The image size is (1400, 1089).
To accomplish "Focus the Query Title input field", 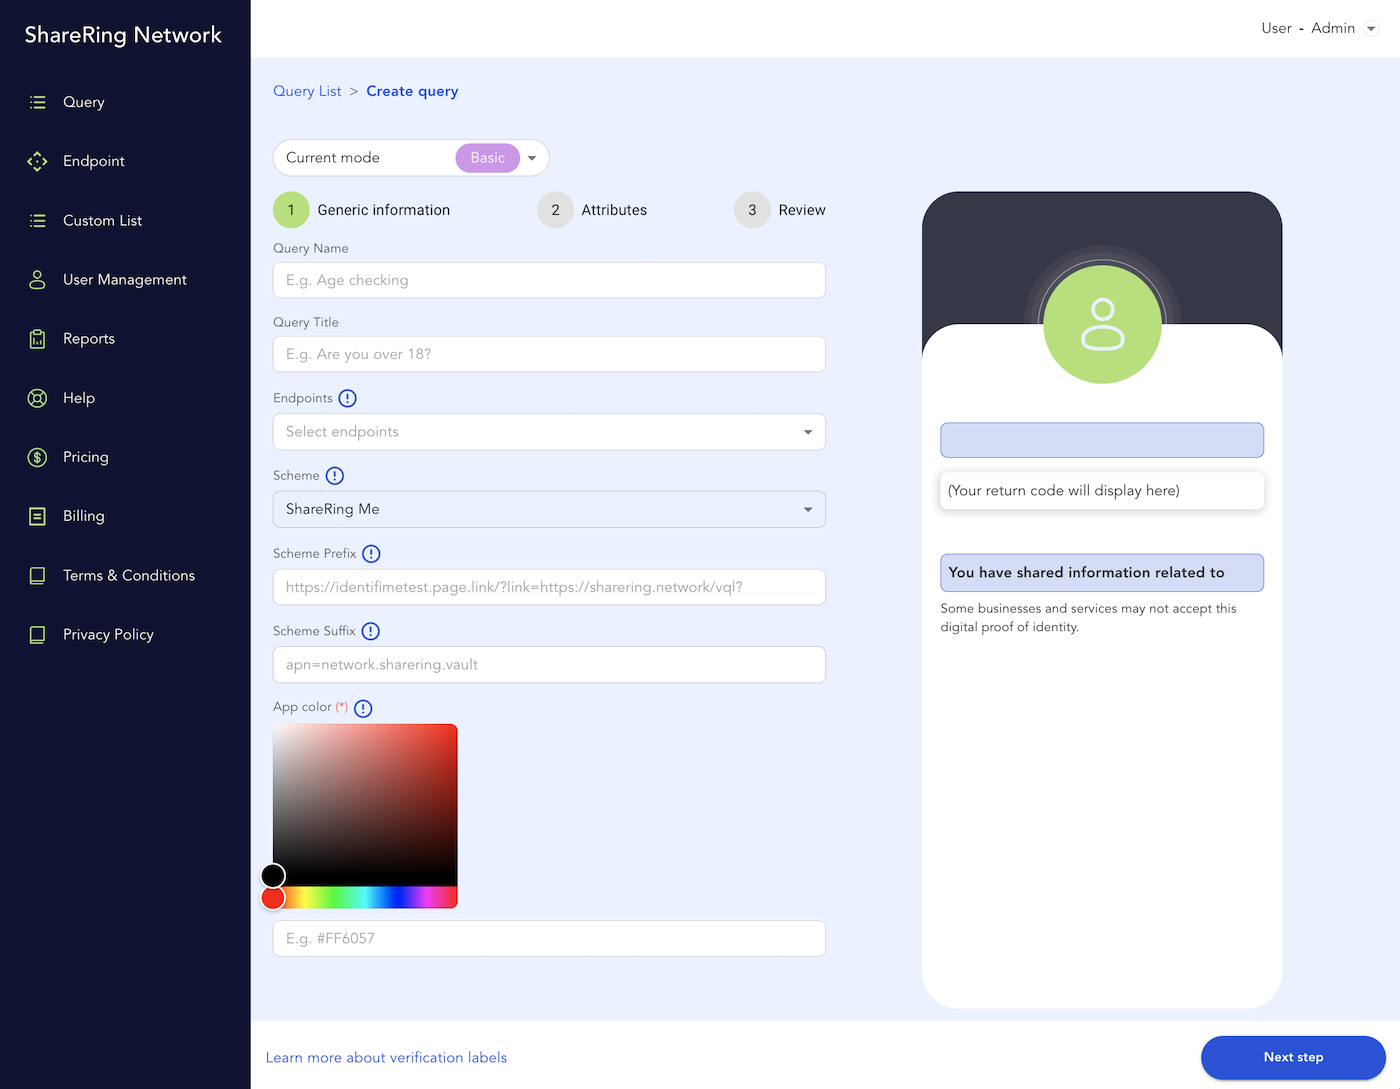I will (x=549, y=355).
